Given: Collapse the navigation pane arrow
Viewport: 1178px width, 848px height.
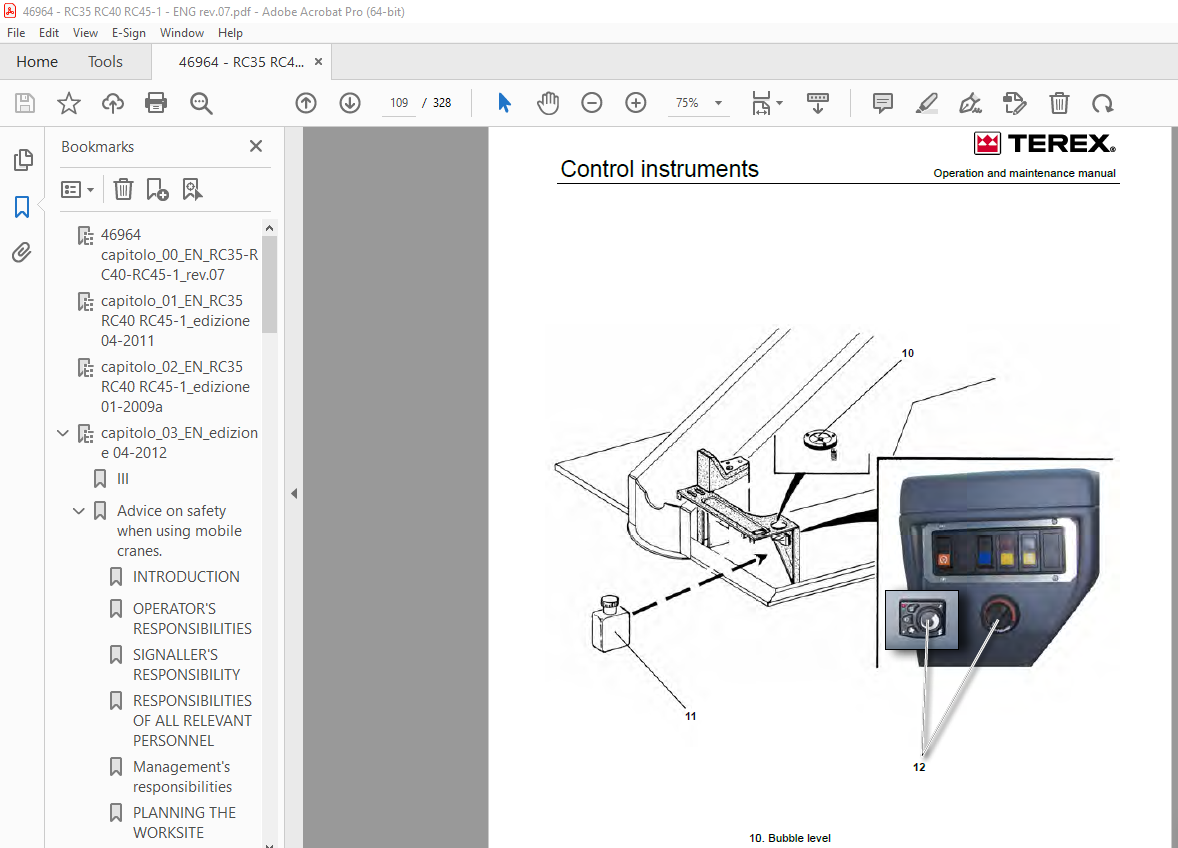Looking at the screenshot, I should click(294, 493).
